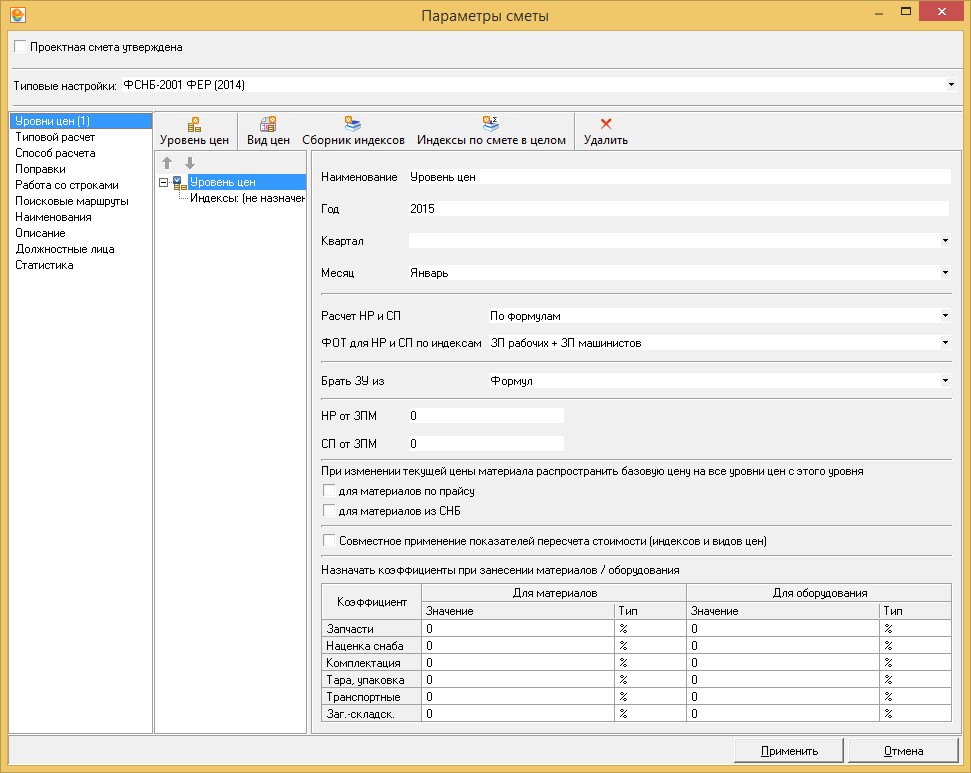Select Поправки in left settings list
The height and width of the screenshot is (773, 971).
tap(40, 169)
